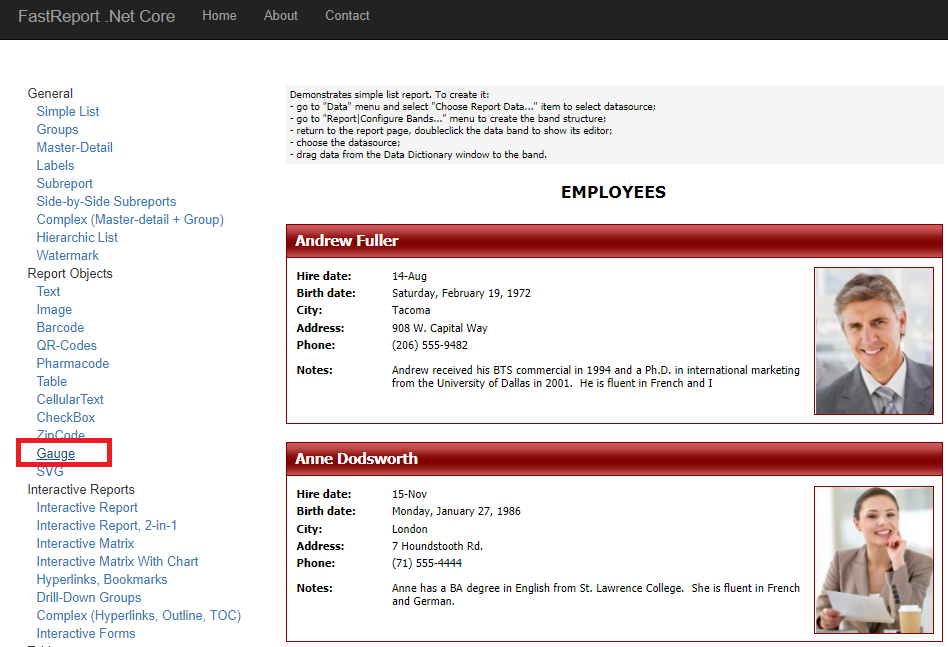Screen dimensions: 948x647
Task: Open the Hierarchic List report
Action: pyautogui.click(x=77, y=238)
